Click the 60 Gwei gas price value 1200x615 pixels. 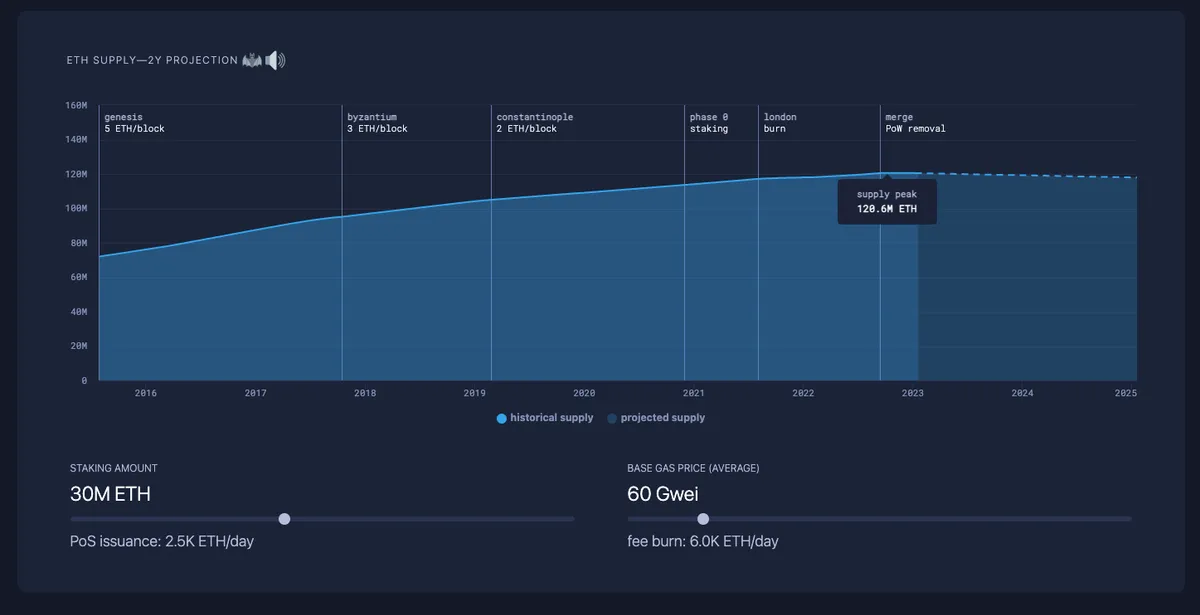[663, 494]
